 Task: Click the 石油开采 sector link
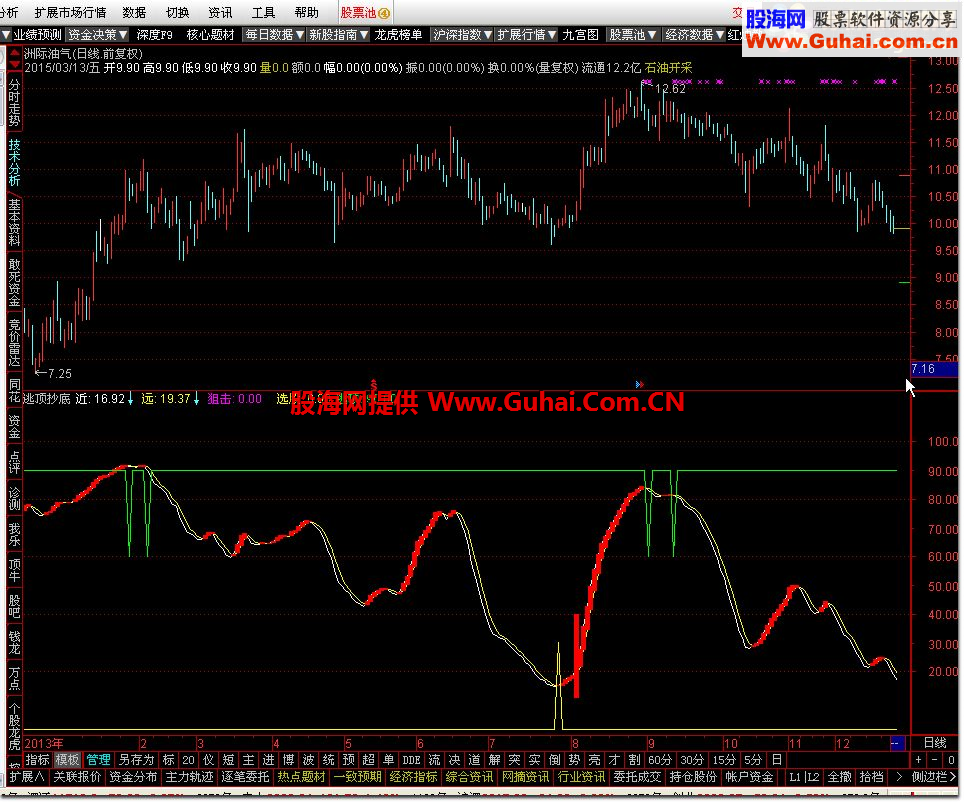click(x=668, y=68)
